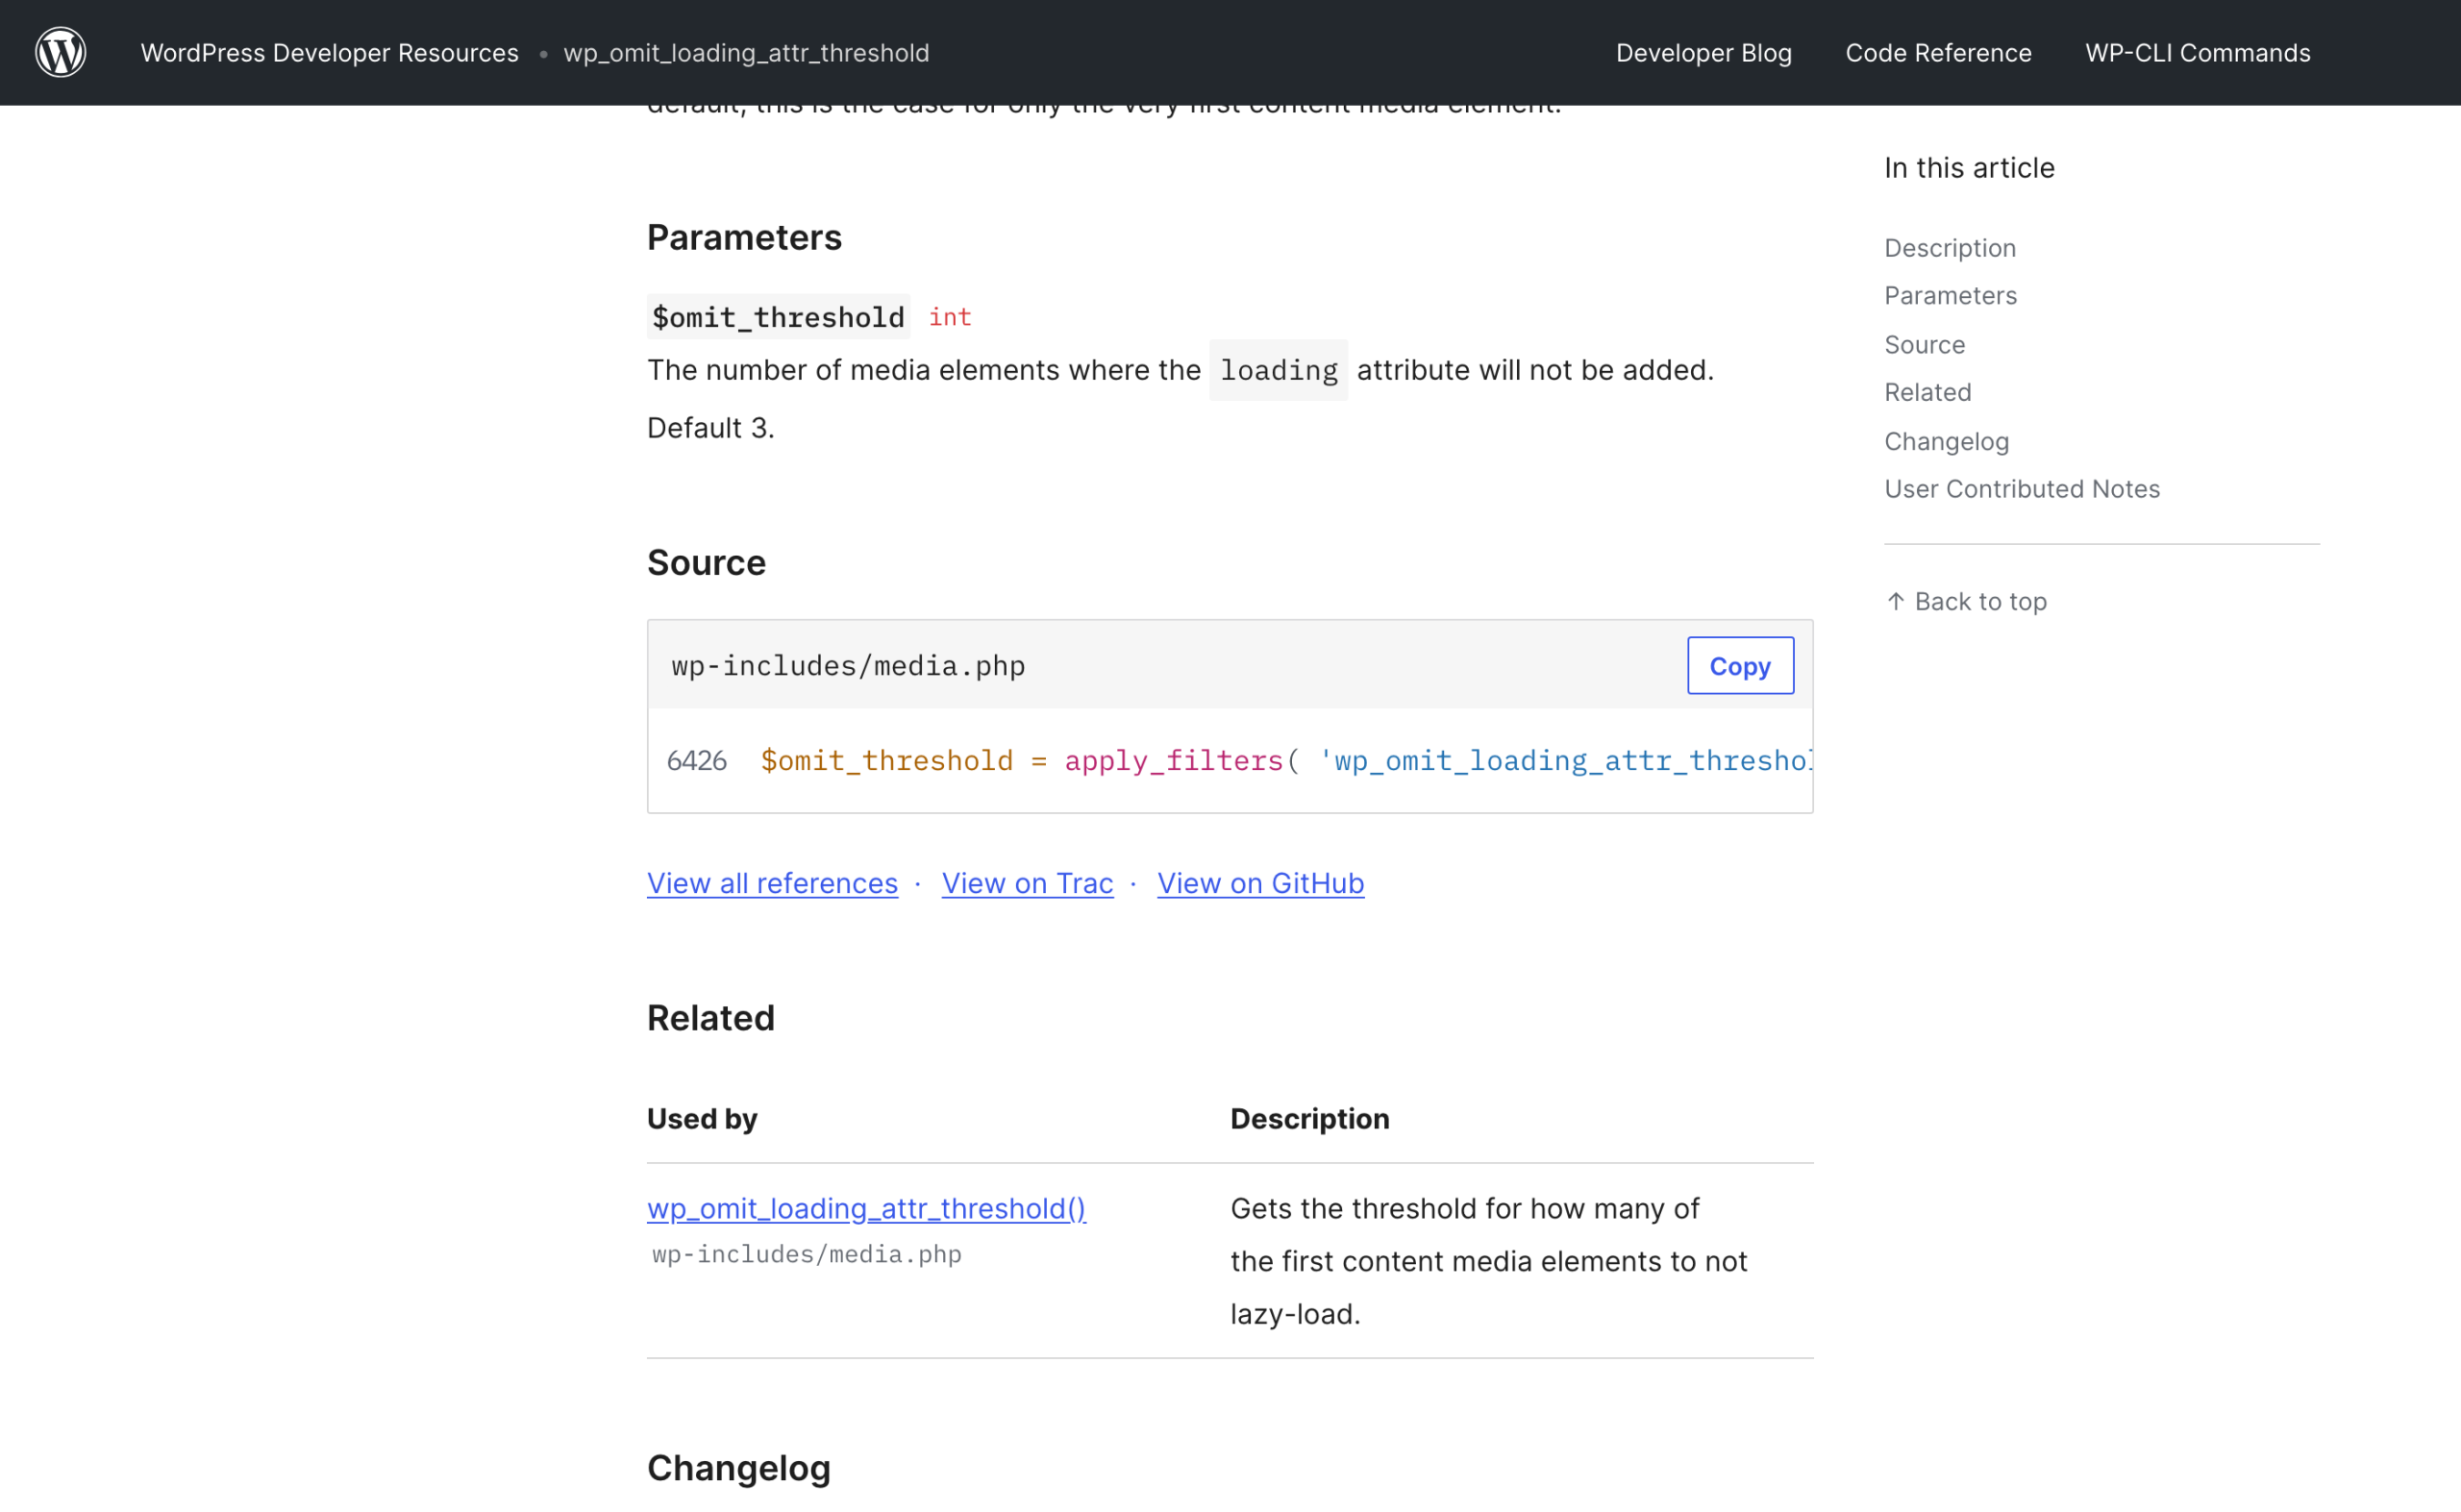Open the Developer Blog menu item
Viewport: 2461px width, 1512px height.
click(x=1703, y=53)
